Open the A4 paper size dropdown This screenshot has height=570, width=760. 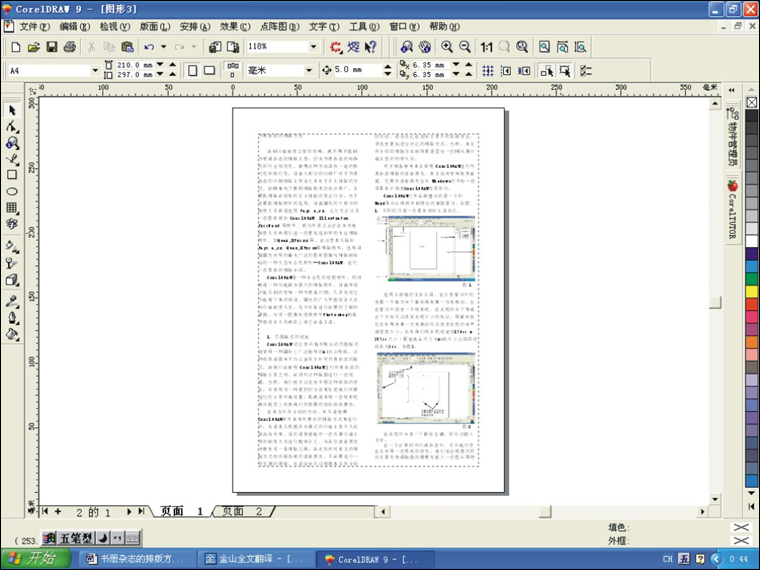click(x=95, y=71)
